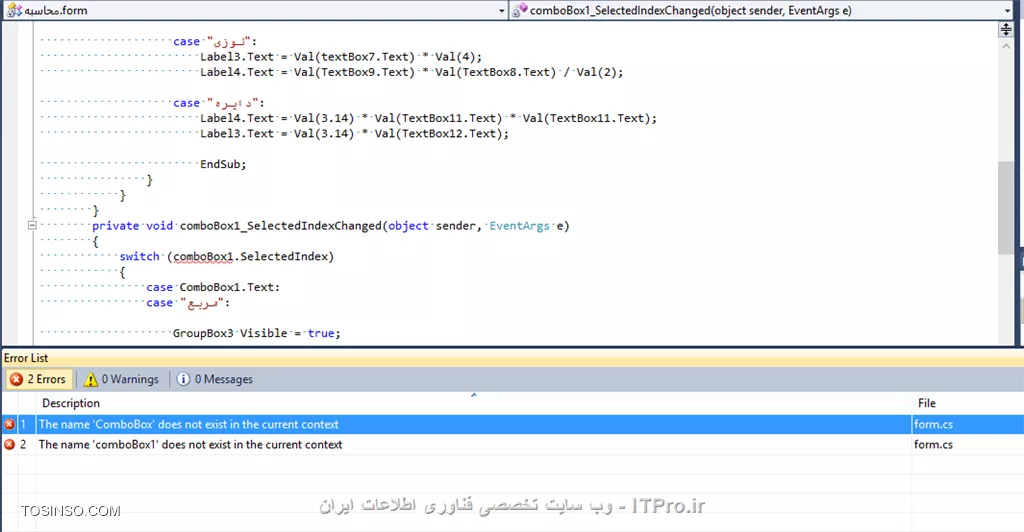The width and height of the screenshot is (1024, 532).
Task: Click the 'Label4.Text = Val(TextBox9.Text)' line
Action: pyautogui.click(x=411, y=72)
